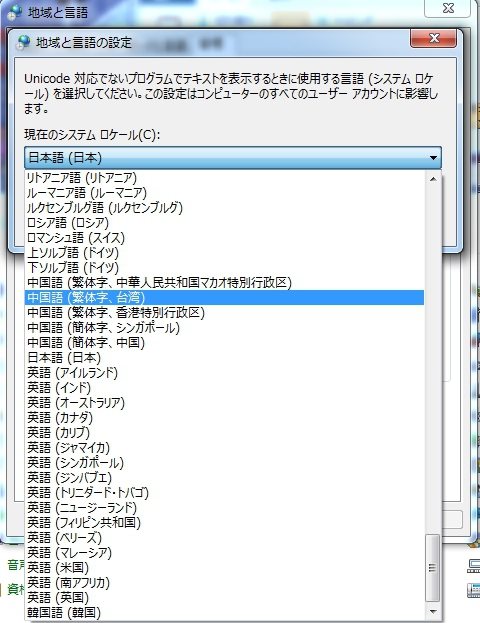
Task: Choose 中国語 (簡体字、シンガポール)
Action: click(x=224, y=328)
